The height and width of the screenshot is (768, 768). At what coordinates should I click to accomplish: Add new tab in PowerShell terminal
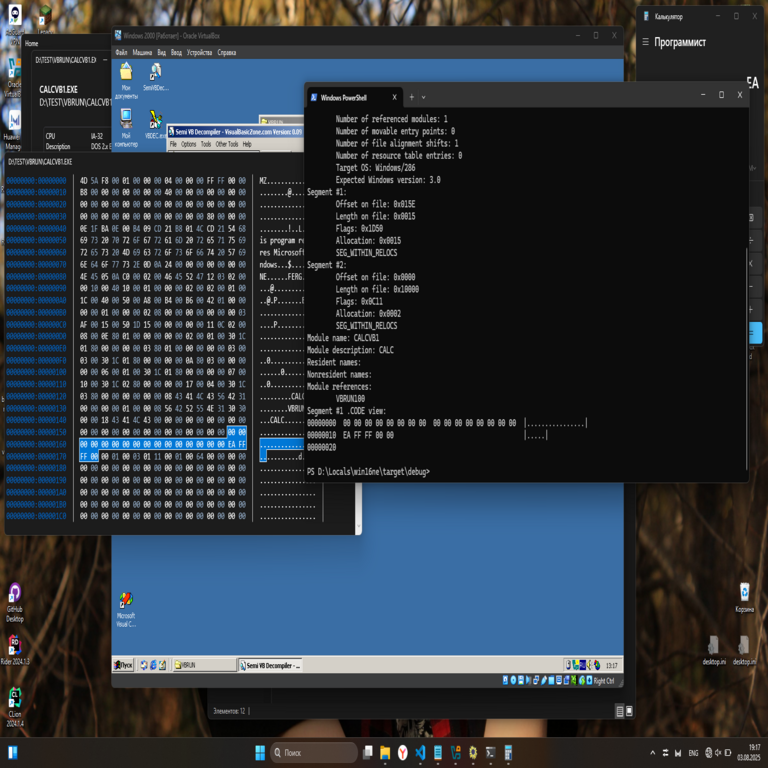[411, 97]
